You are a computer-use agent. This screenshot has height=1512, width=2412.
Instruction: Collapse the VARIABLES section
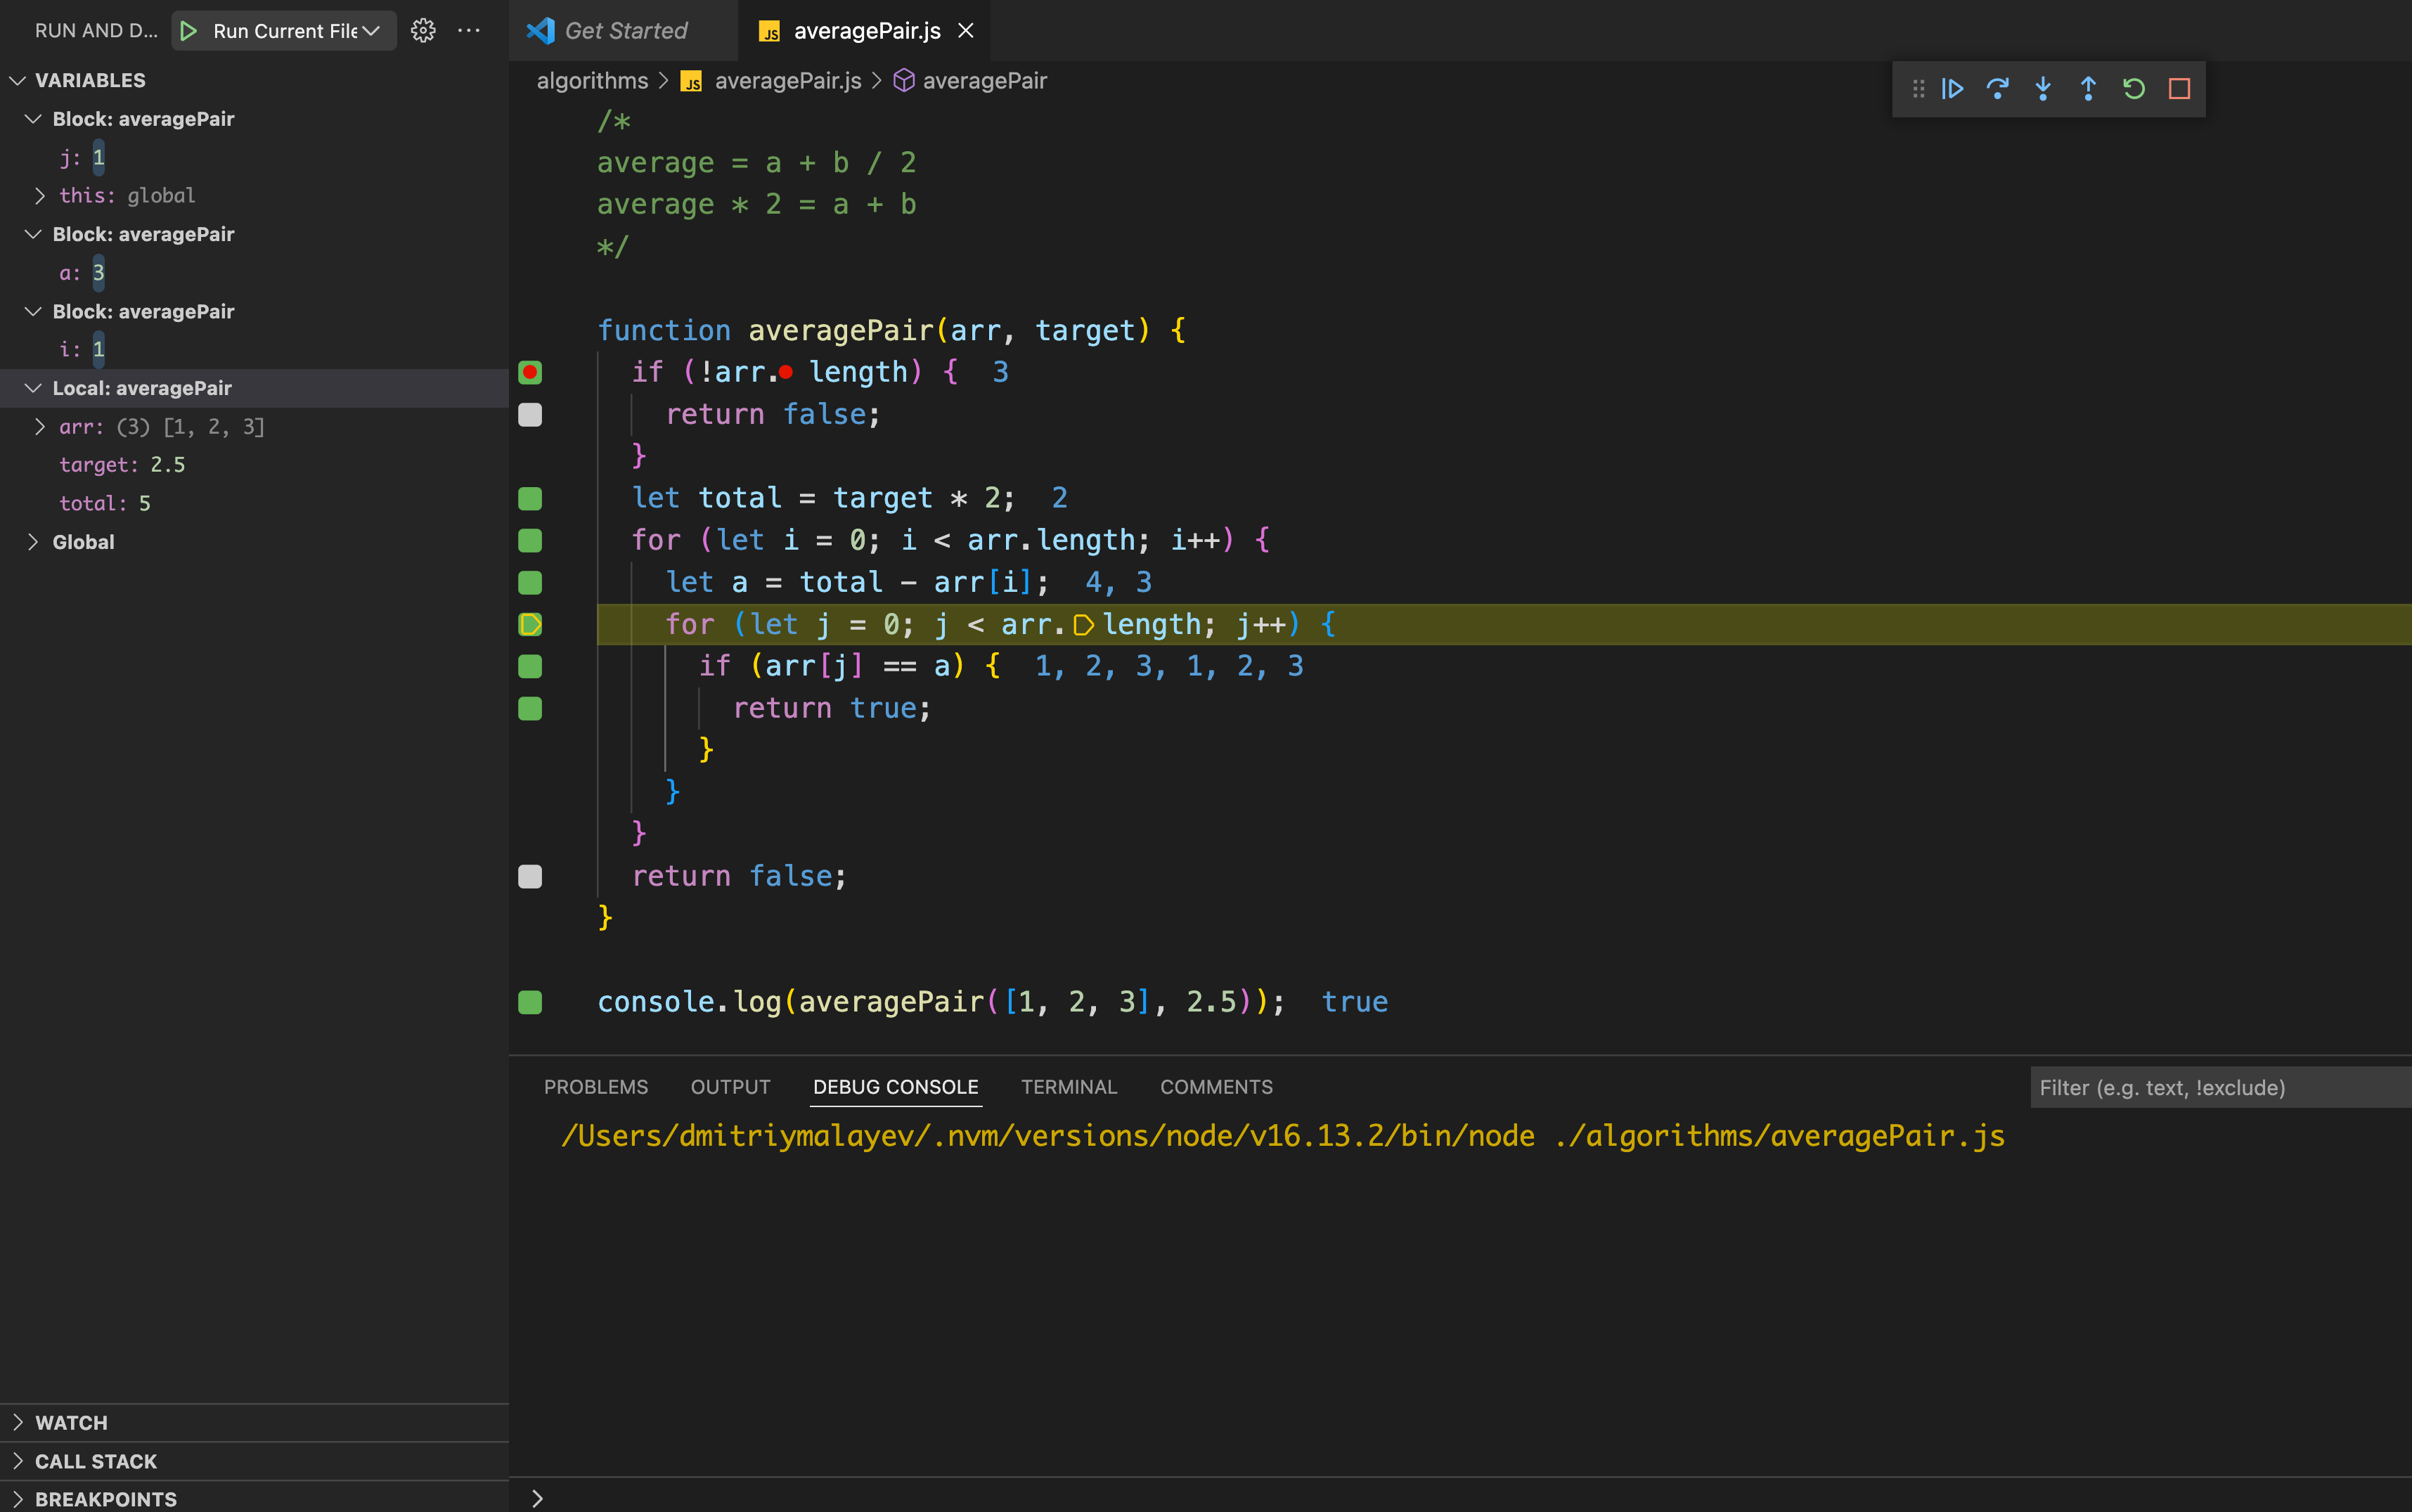(17, 80)
